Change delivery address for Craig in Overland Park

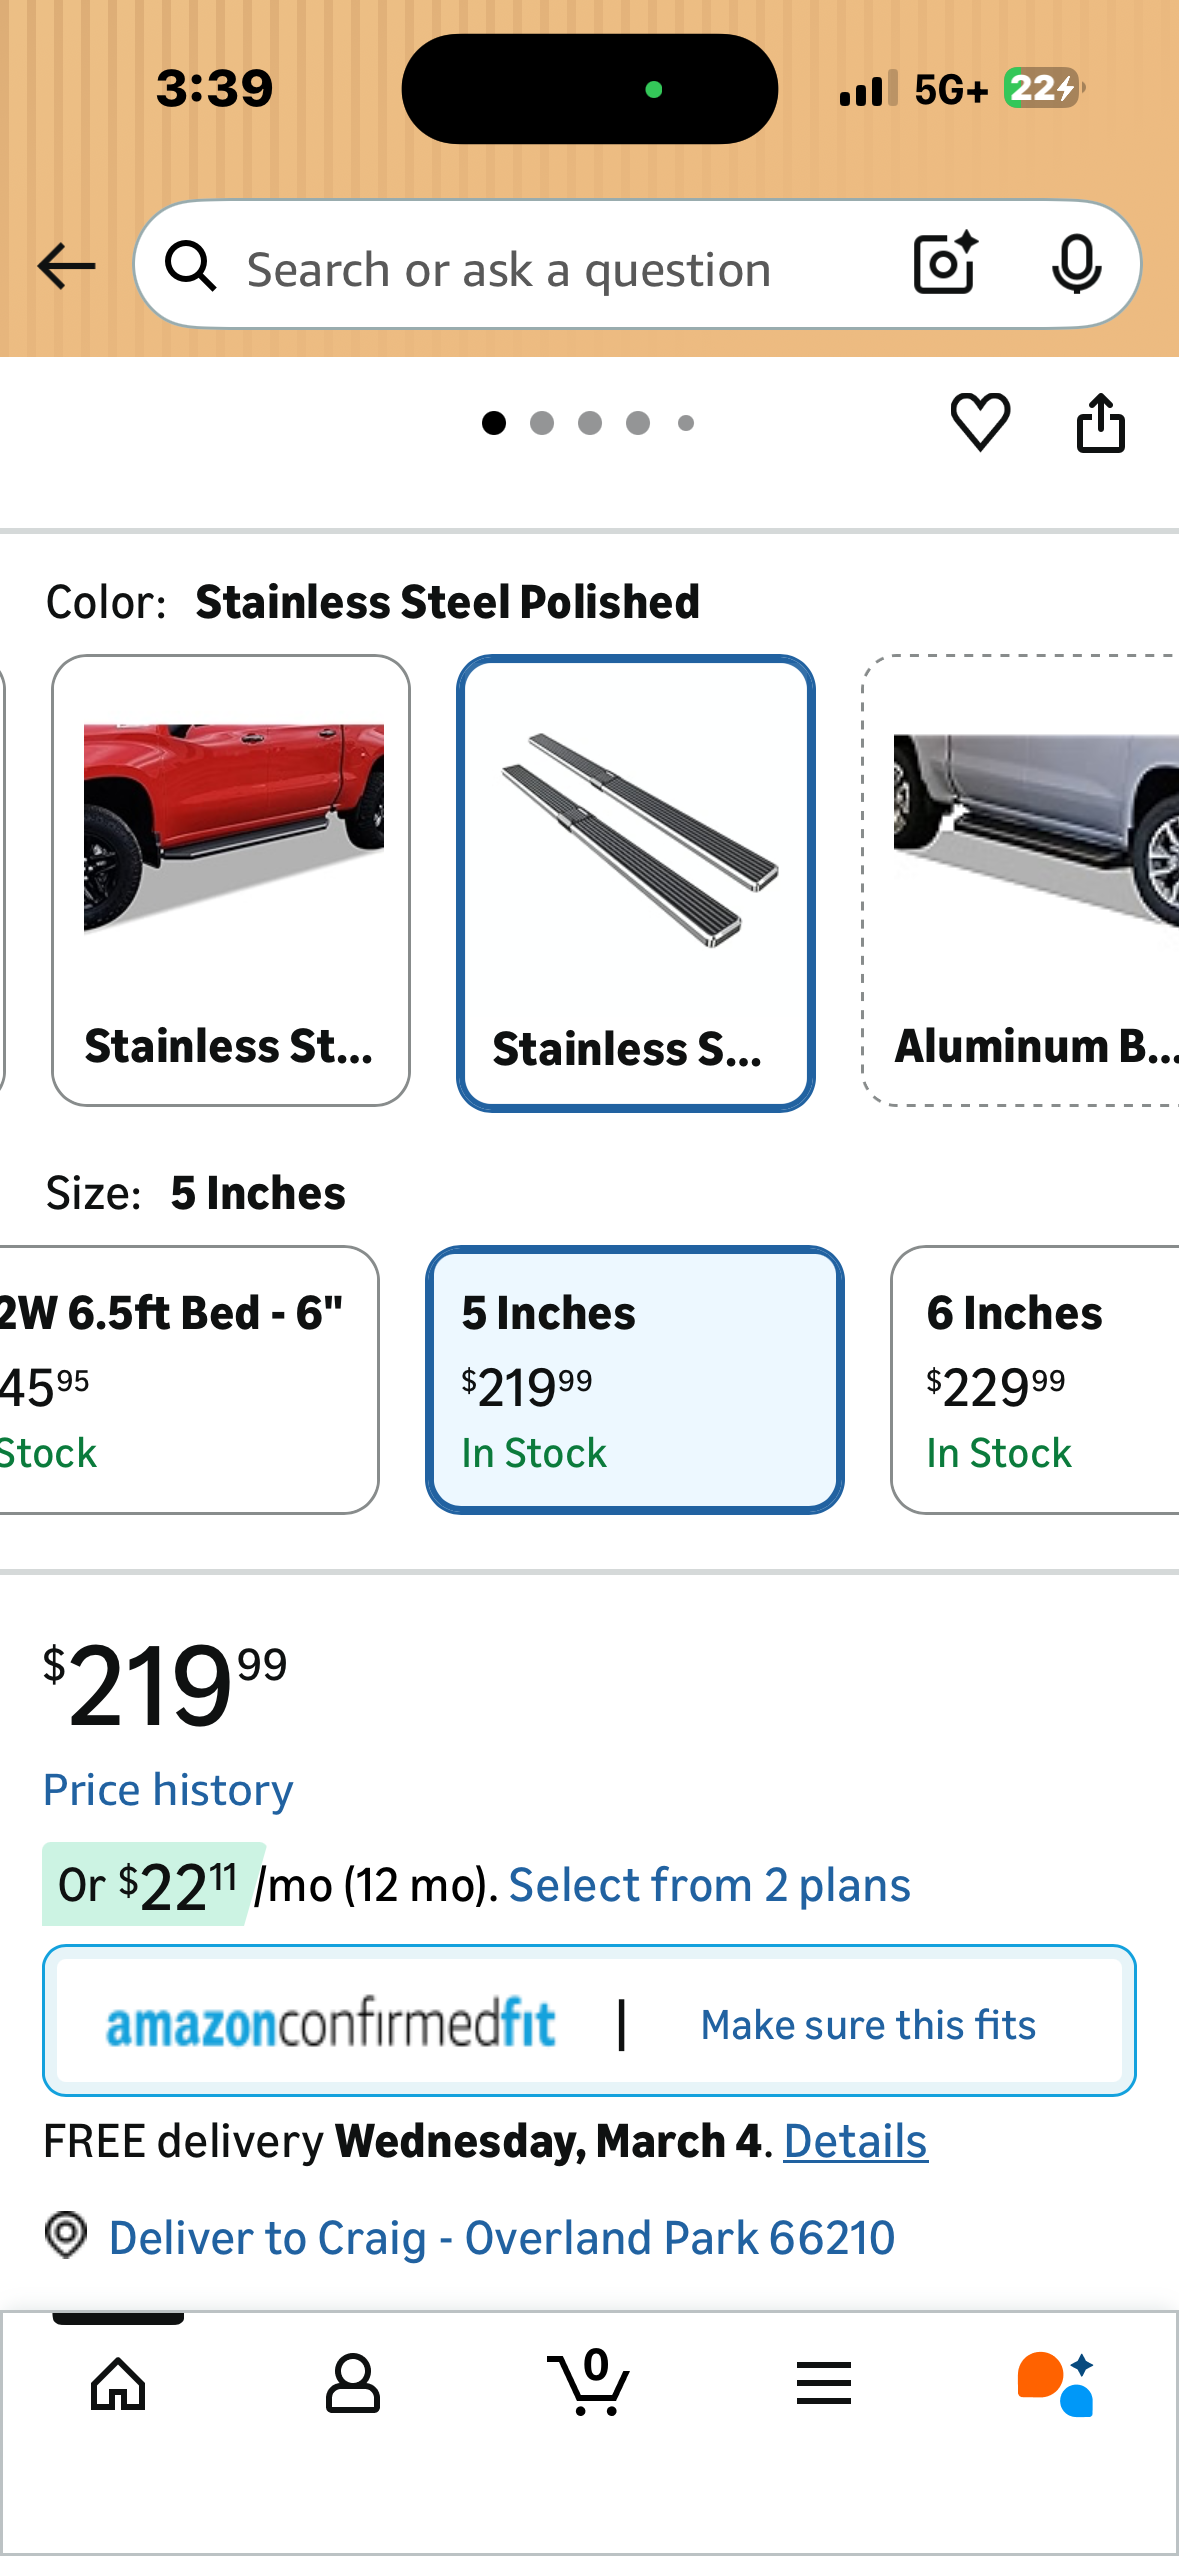point(501,2238)
